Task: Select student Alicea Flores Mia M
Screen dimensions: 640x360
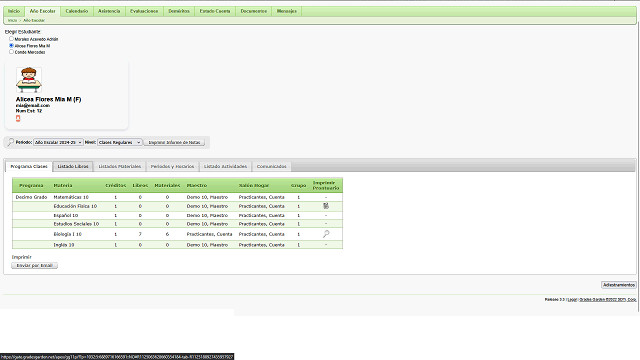Action: coord(11,45)
